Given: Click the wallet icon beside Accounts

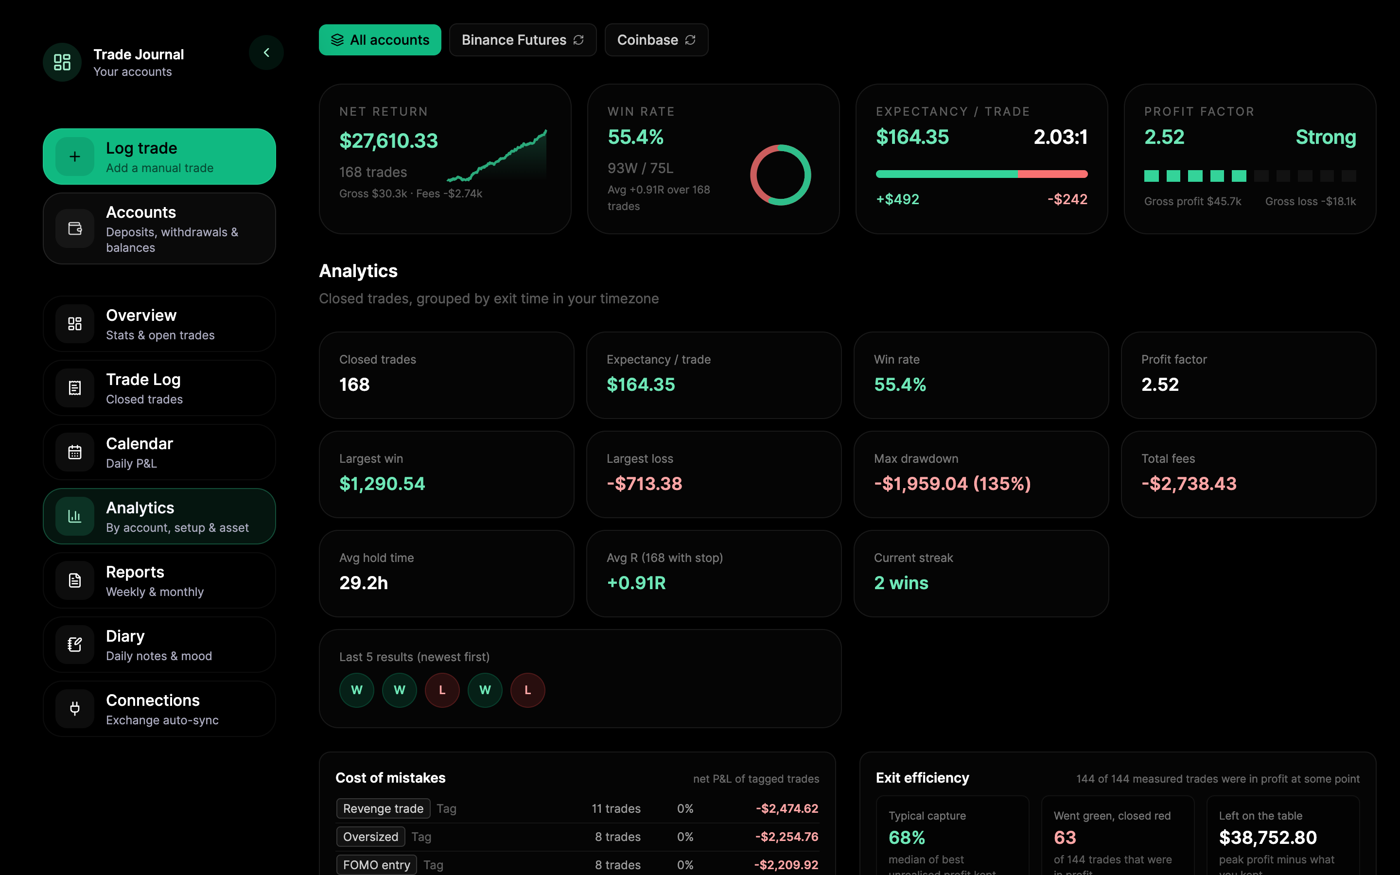Looking at the screenshot, I should 75,229.
